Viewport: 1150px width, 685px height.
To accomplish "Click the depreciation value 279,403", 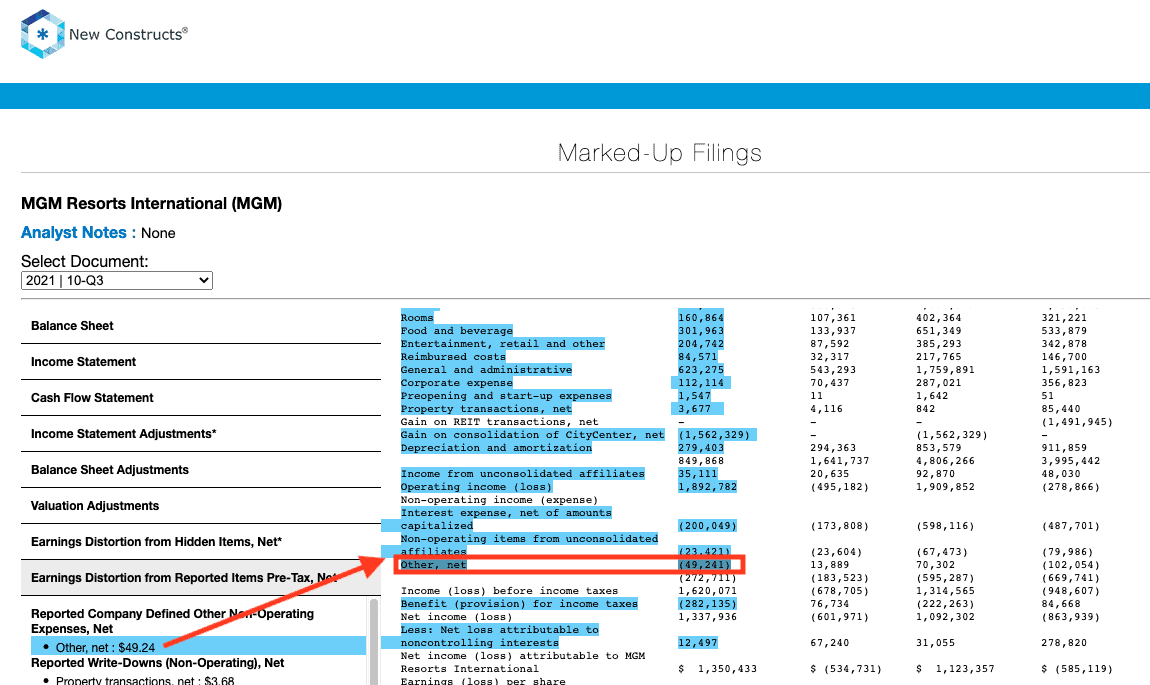I will 700,448.
